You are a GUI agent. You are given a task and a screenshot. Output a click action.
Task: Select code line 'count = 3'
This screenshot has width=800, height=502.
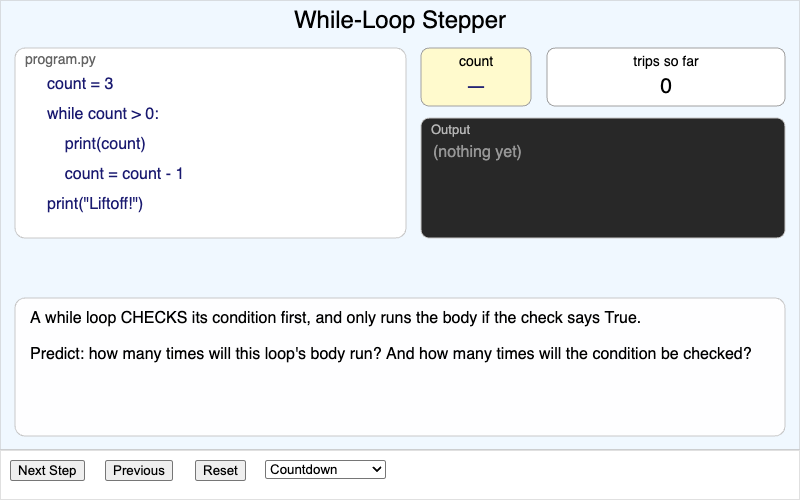[80, 84]
